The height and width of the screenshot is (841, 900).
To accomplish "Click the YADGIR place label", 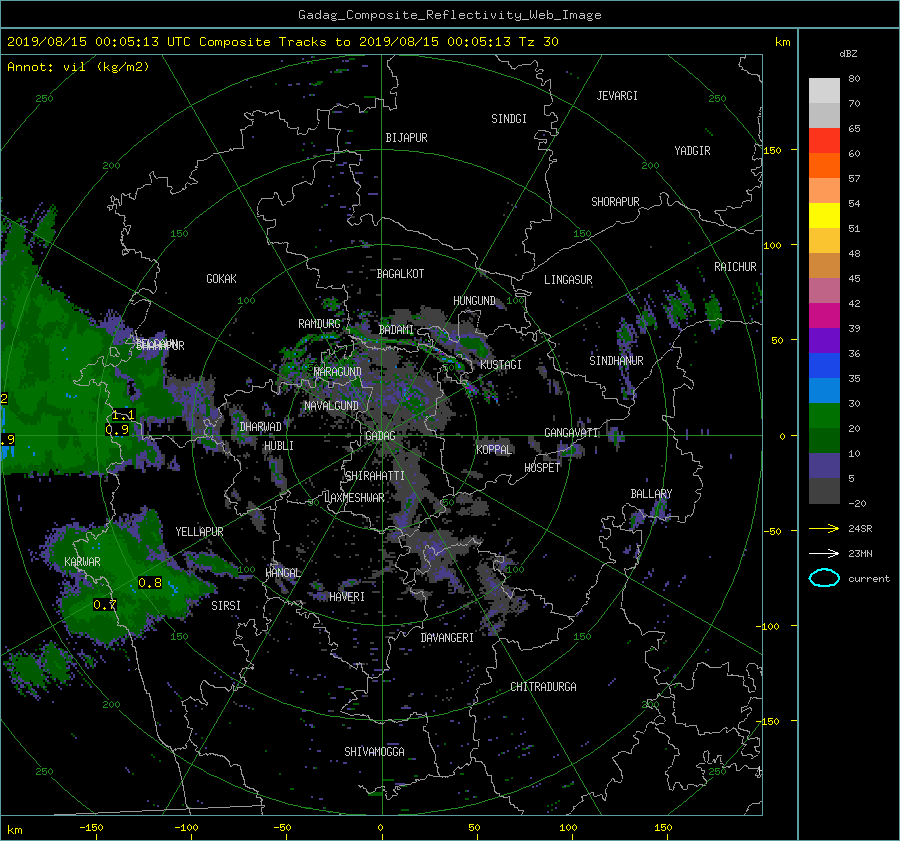I will [692, 151].
